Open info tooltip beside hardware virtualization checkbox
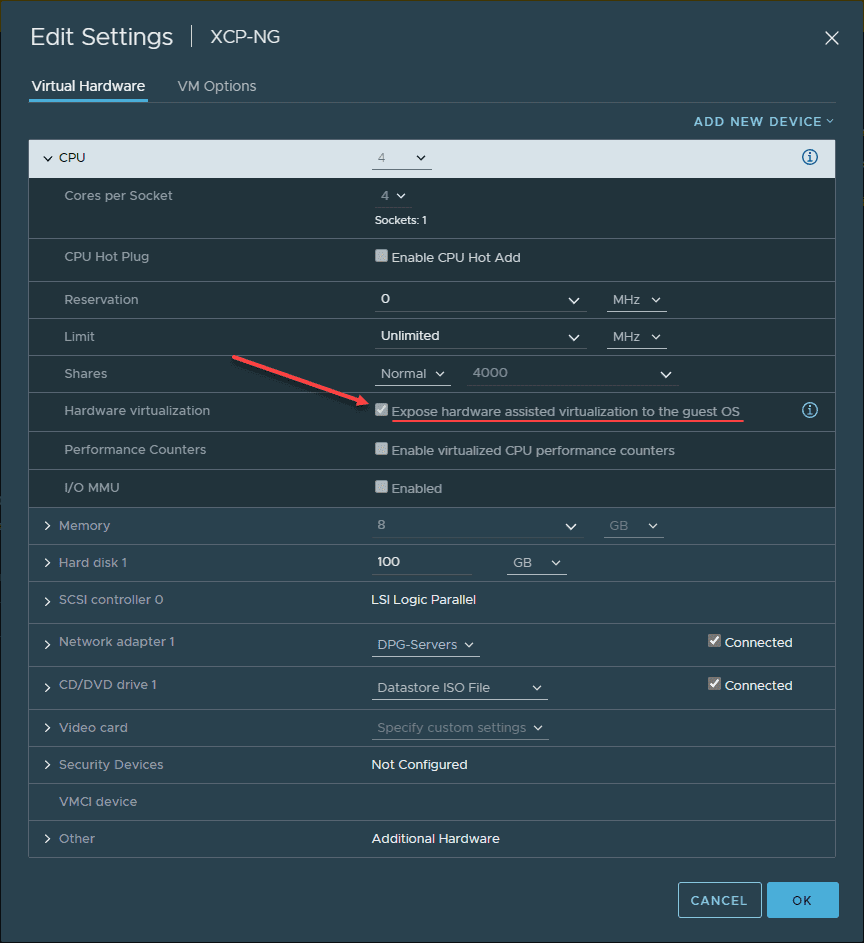 (x=810, y=410)
